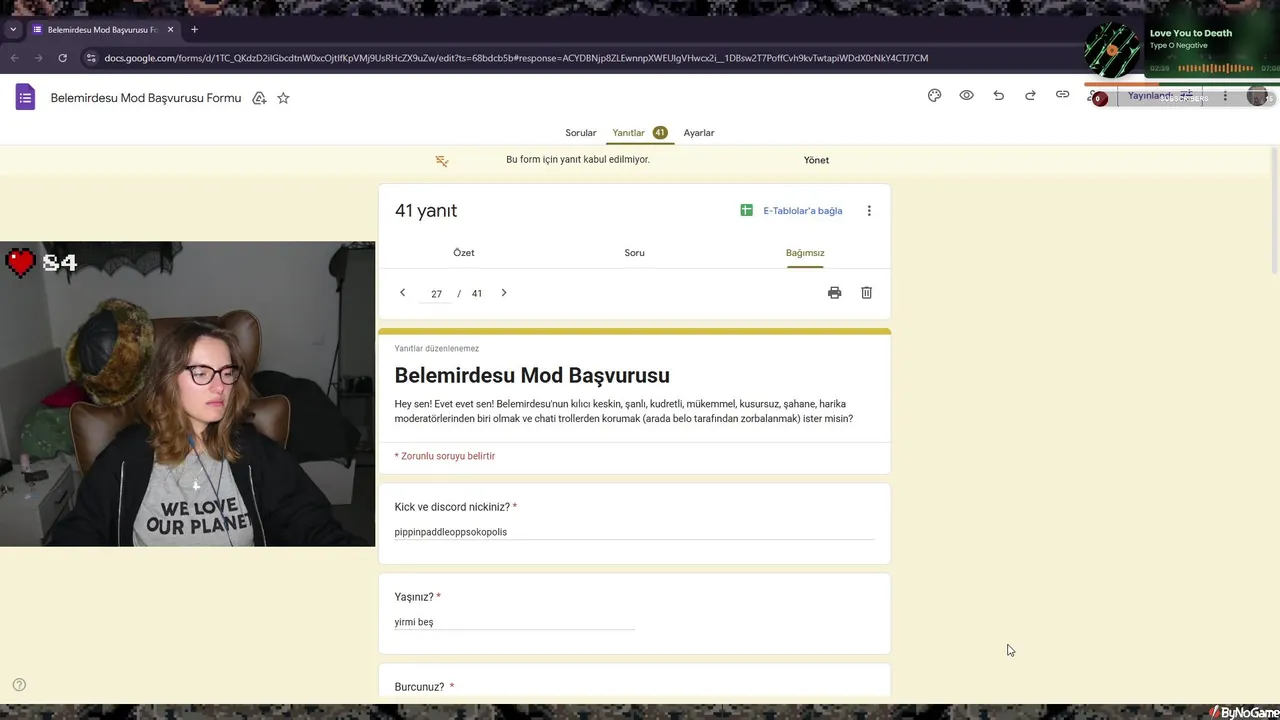Open the site information icon in address bar

[x=91, y=58]
